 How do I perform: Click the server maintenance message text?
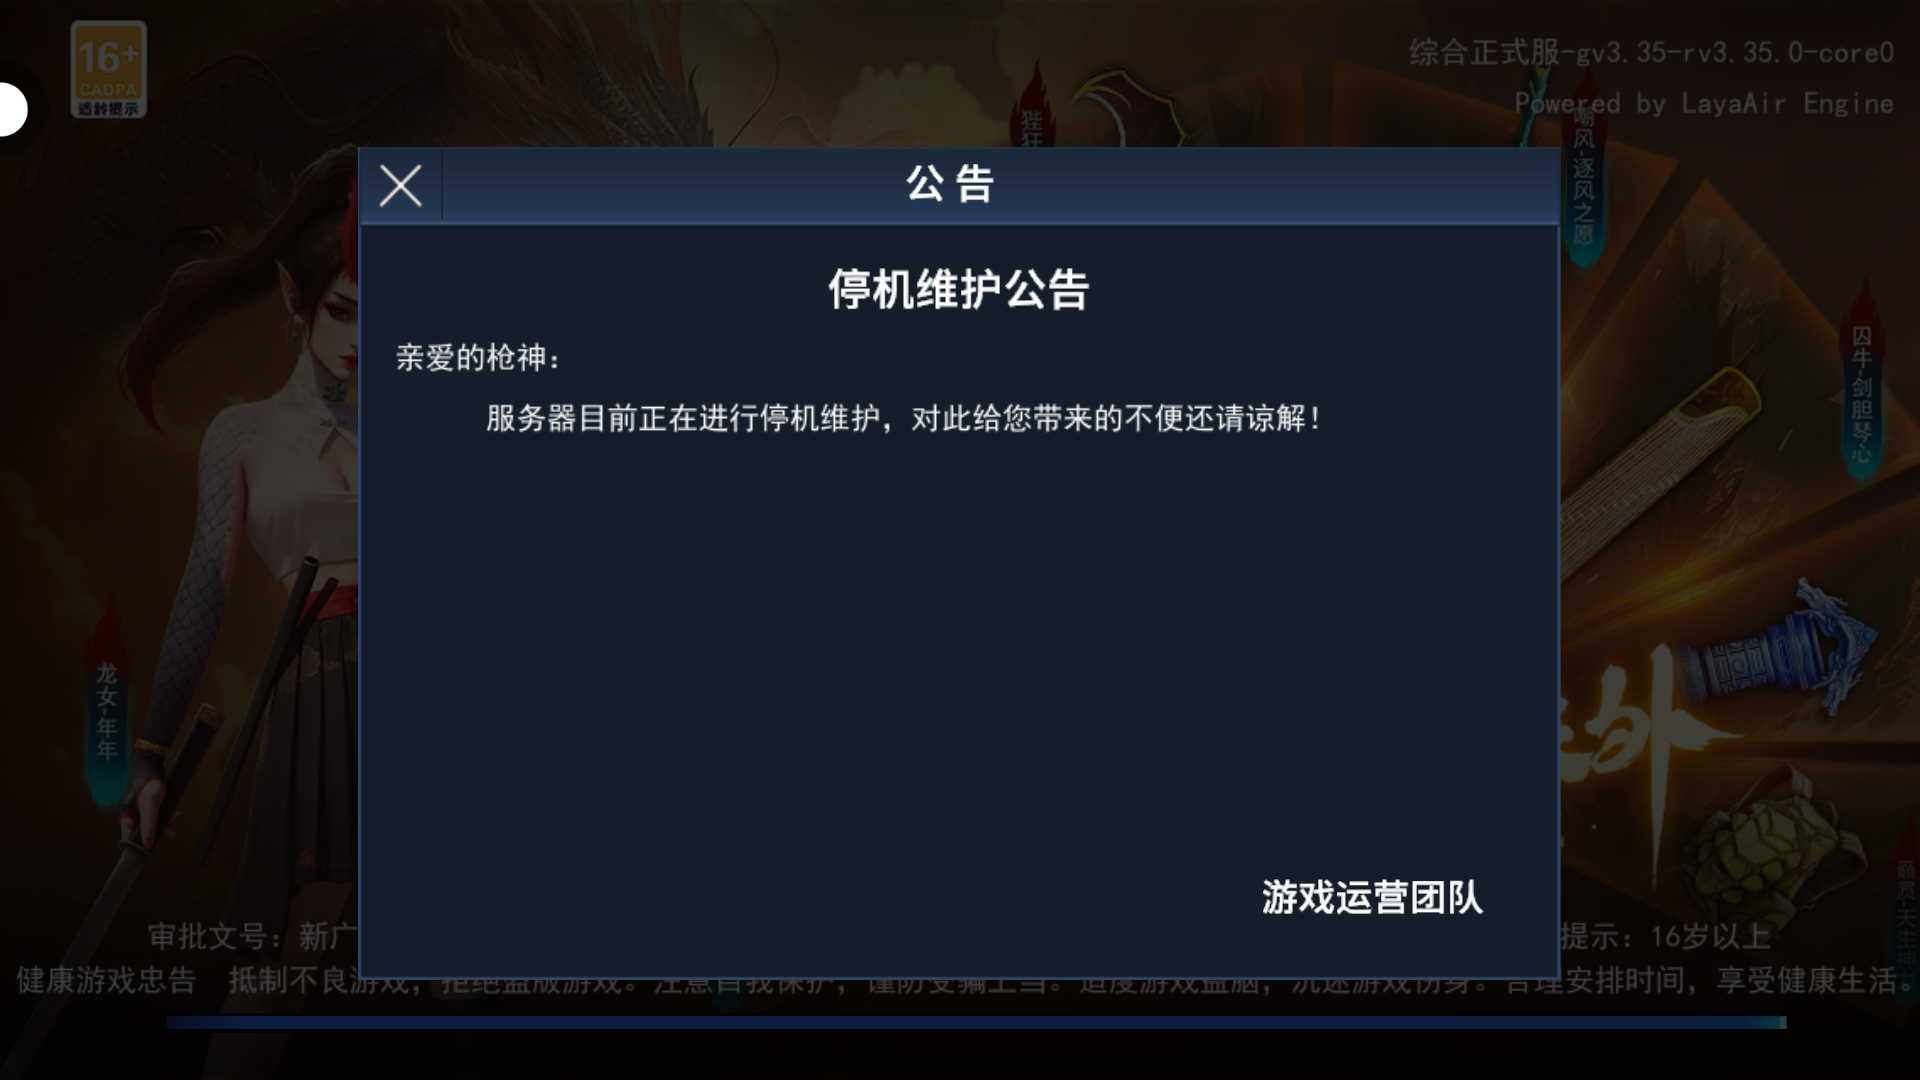pyautogui.click(x=905, y=418)
